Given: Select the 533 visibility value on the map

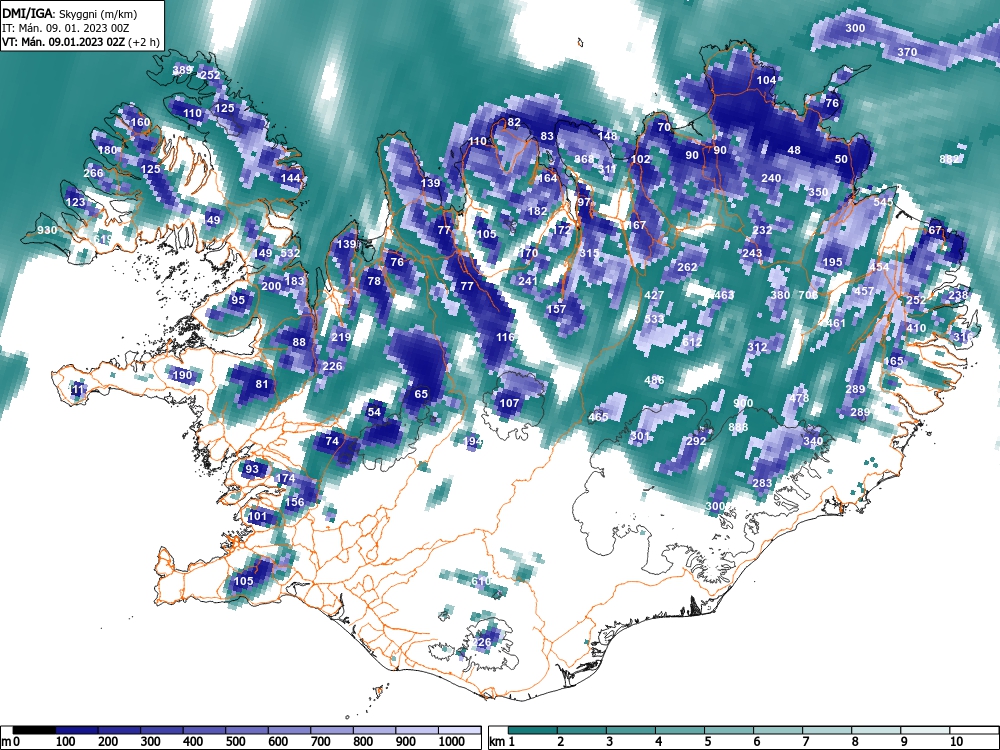Looking at the screenshot, I should [x=654, y=320].
